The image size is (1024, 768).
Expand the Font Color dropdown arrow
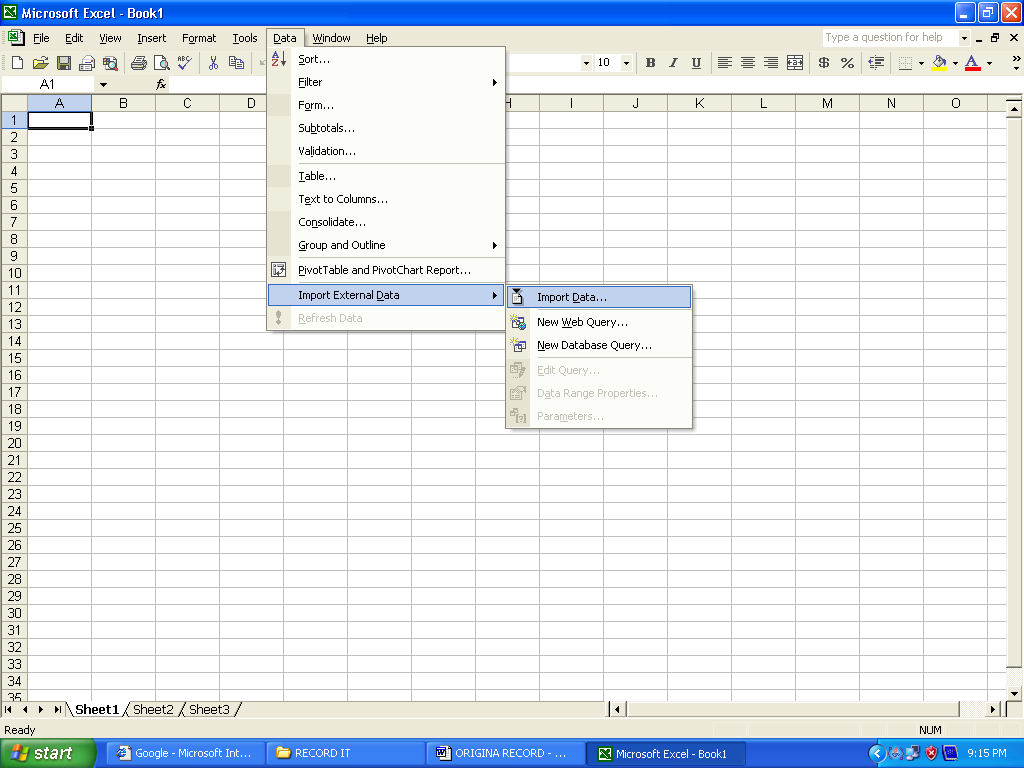coord(989,63)
